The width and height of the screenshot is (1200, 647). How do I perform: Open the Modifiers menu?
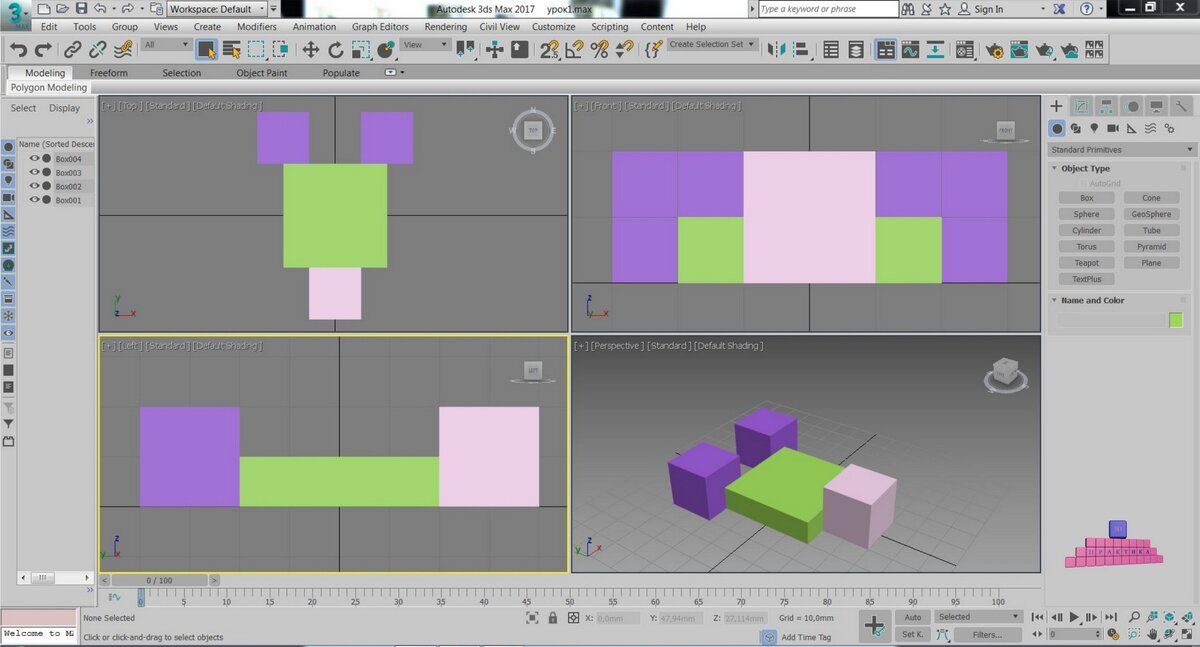pyautogui.click(x=256, y=27)
